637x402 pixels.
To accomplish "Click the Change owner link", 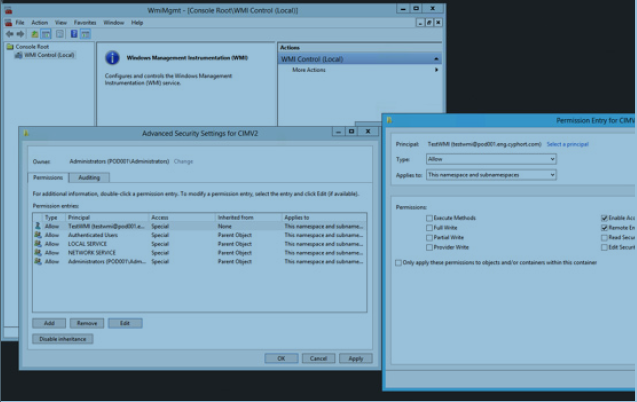I will (183, 162).
